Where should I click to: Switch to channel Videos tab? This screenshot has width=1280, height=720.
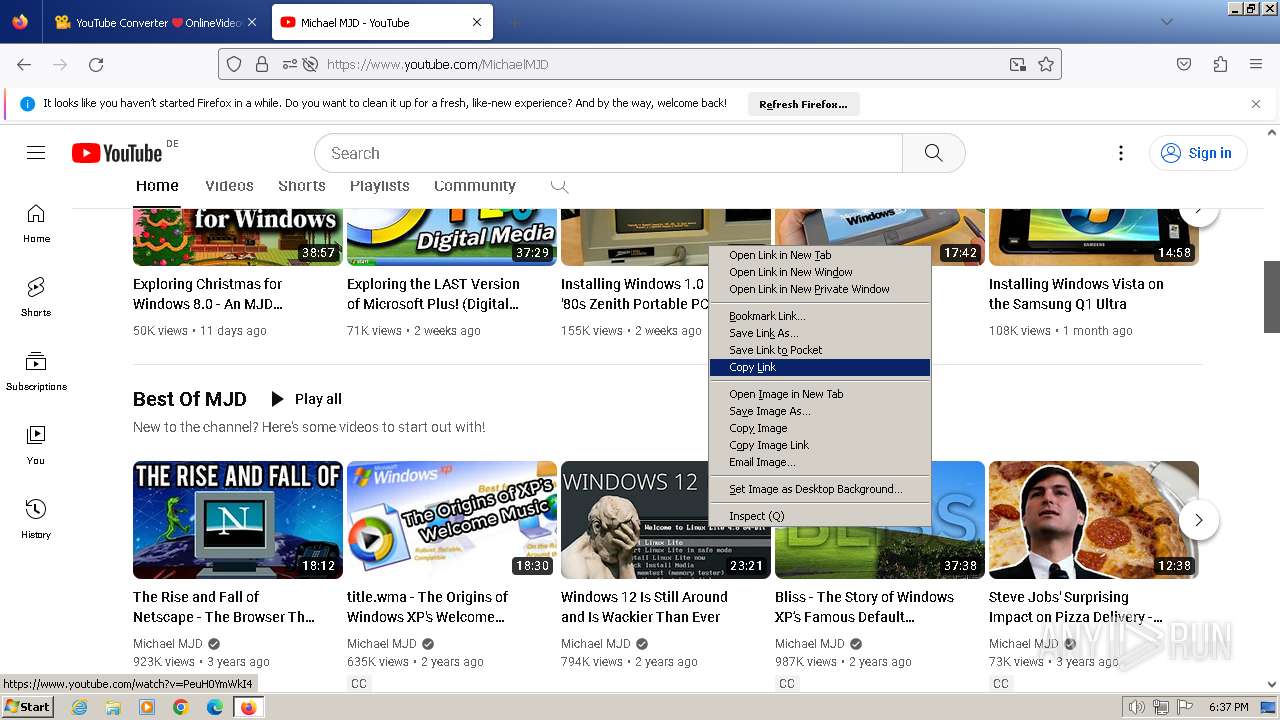pyautogui.click(x=229, y=186)
